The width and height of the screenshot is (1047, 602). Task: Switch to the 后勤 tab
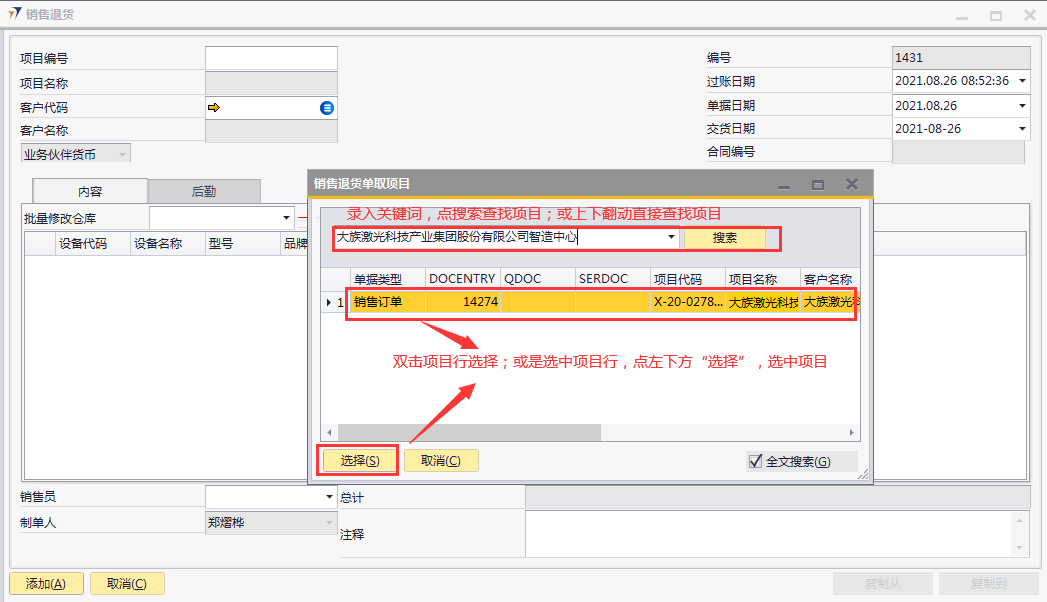(204, 191)
